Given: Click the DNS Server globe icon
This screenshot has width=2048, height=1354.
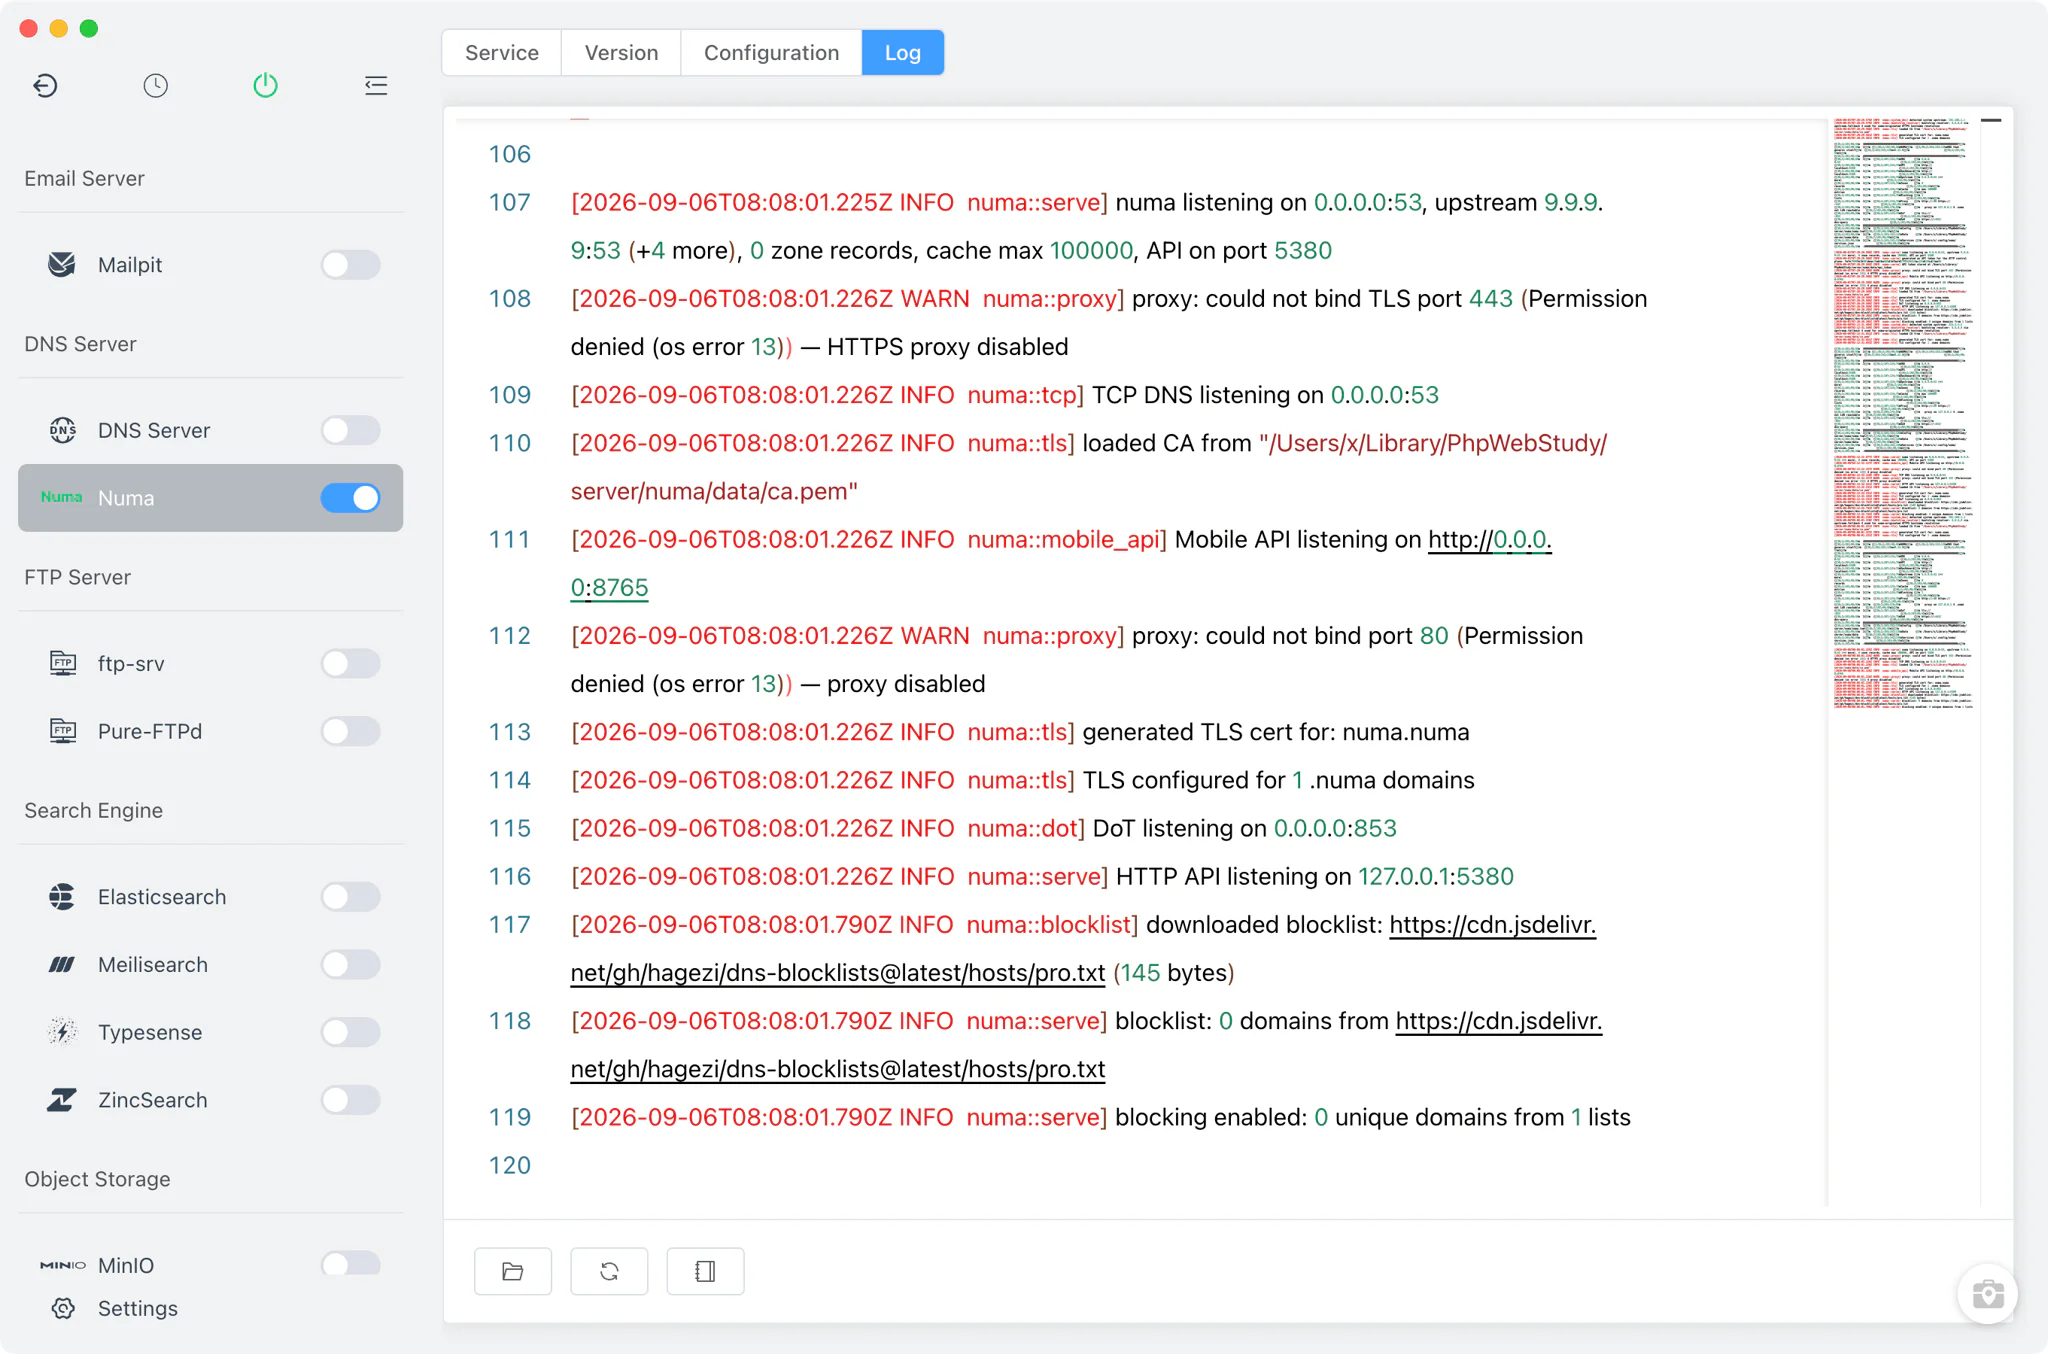Looking at the screenshot, I should point(62,430).
